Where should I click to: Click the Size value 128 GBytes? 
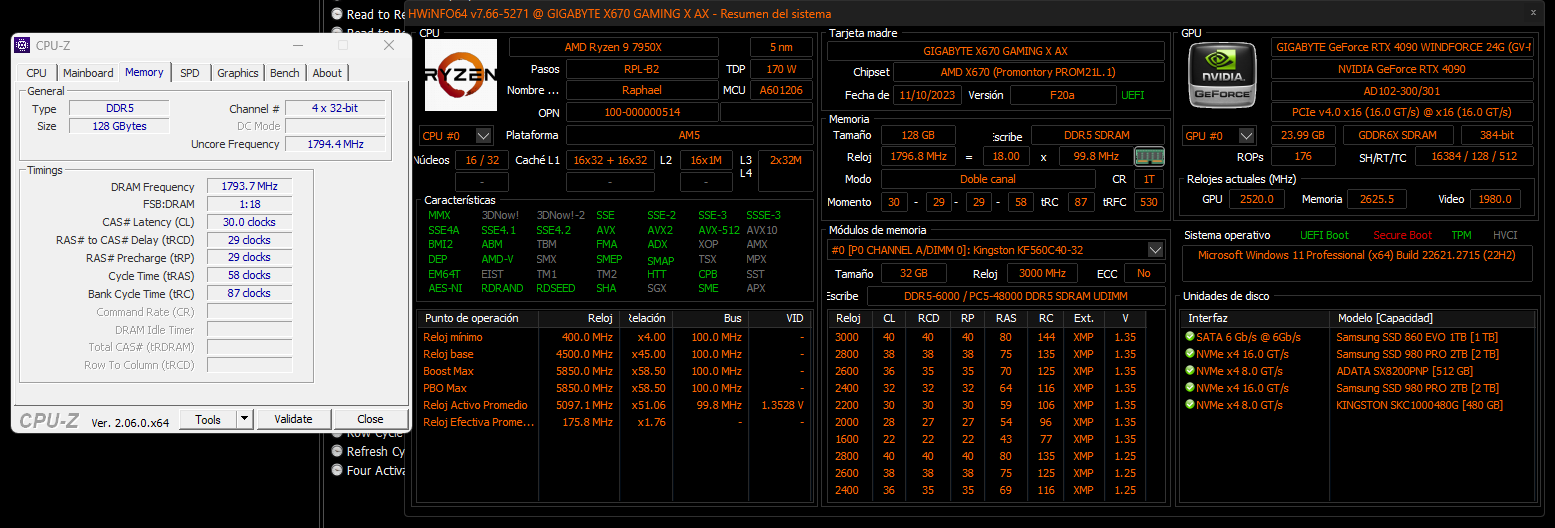click(x=119, y=126)
